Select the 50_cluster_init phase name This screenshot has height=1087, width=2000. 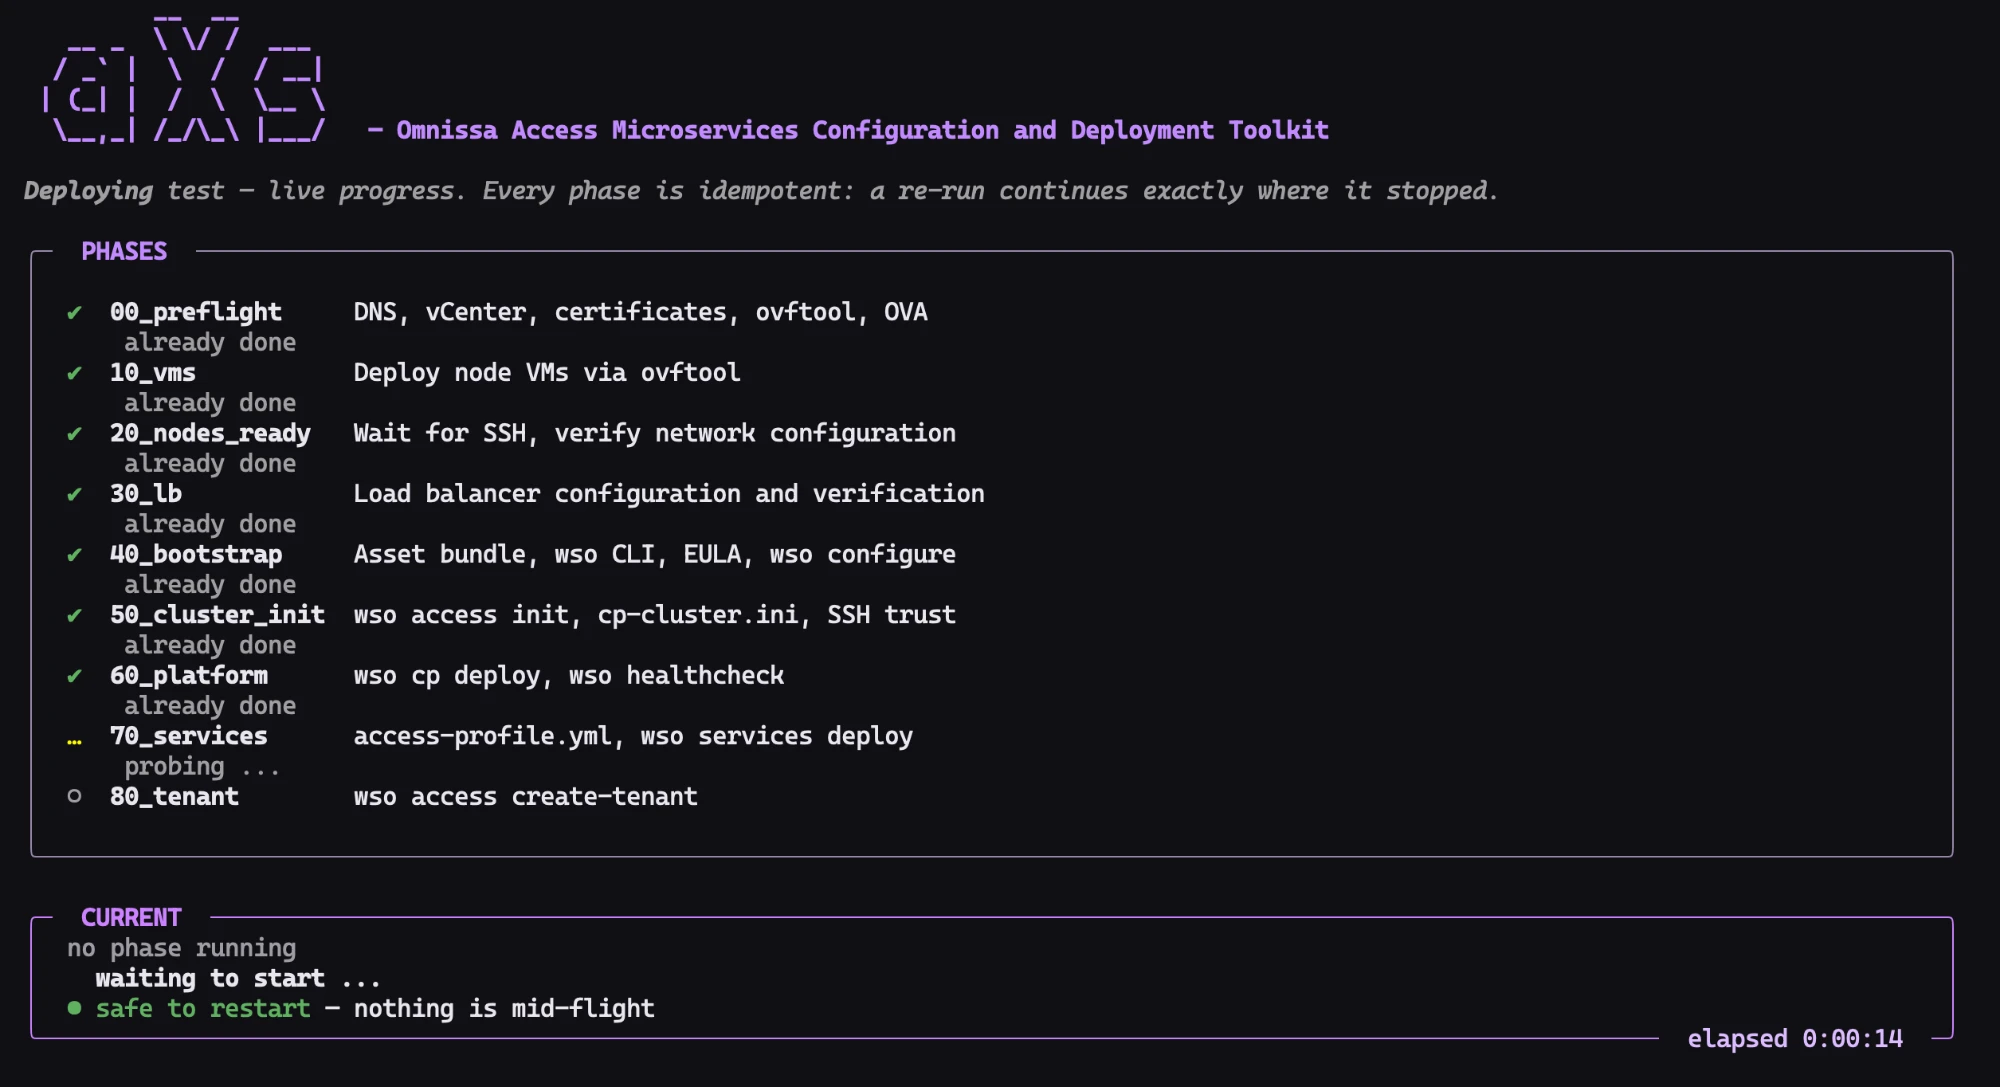(217, 615)
